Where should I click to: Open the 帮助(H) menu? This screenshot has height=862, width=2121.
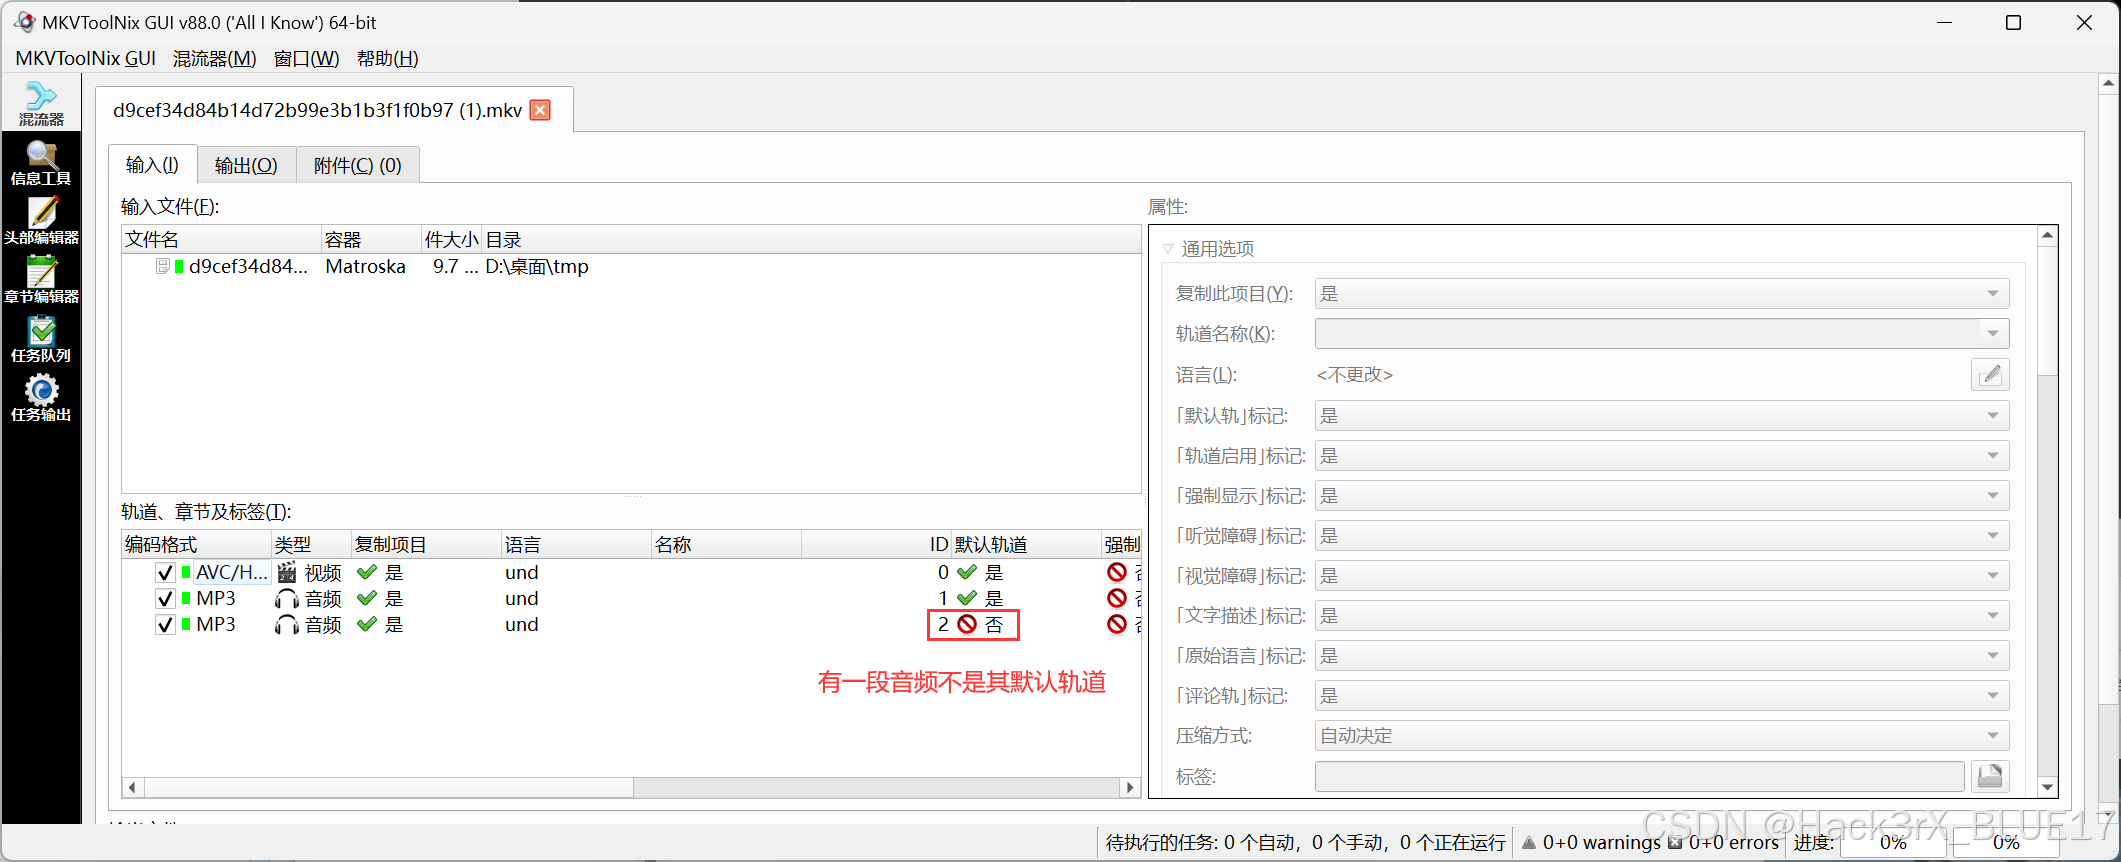click(387, 58)
